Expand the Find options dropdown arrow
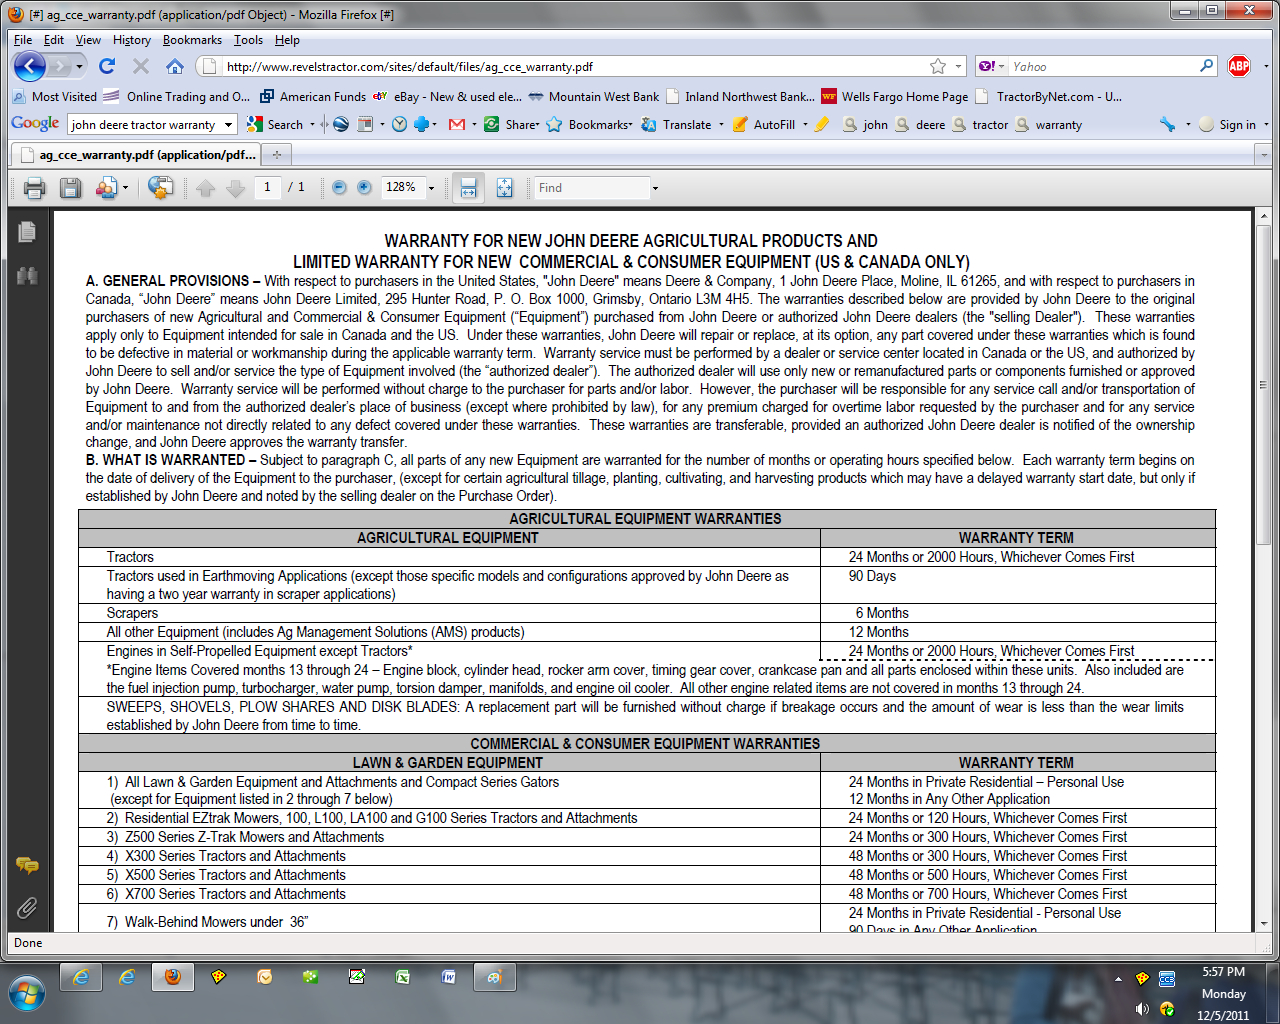This screenshot has height=1024, width=1280. 655,188
